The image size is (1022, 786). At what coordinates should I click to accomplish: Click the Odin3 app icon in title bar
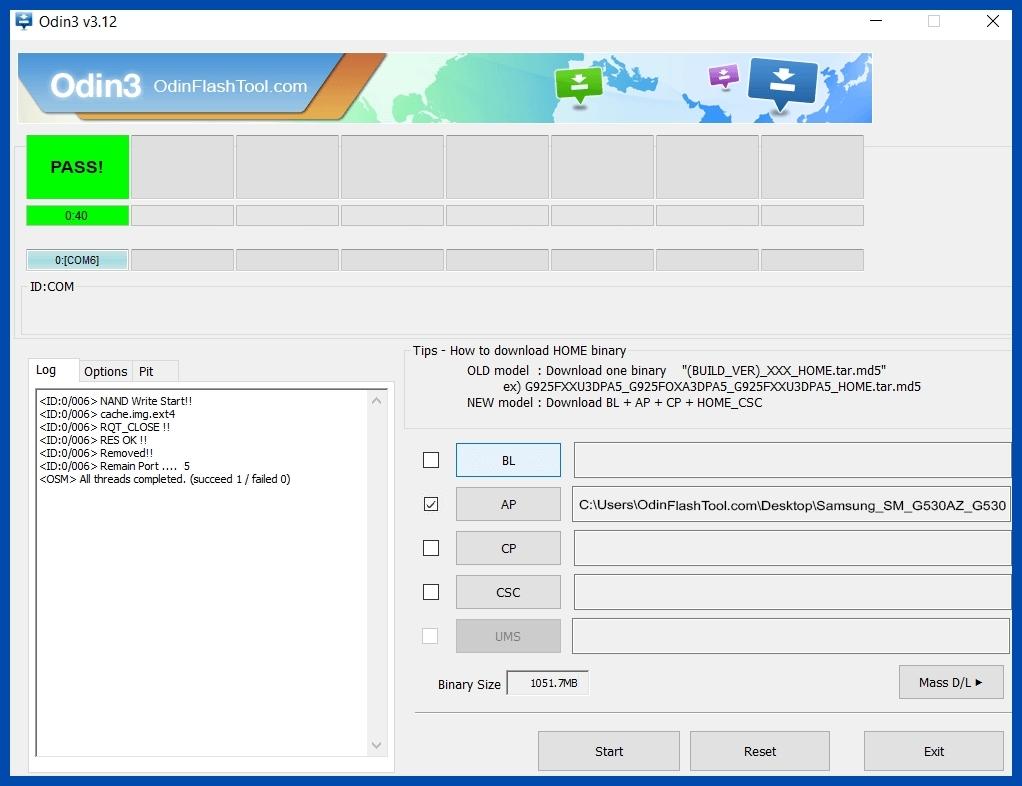[23, 21]
